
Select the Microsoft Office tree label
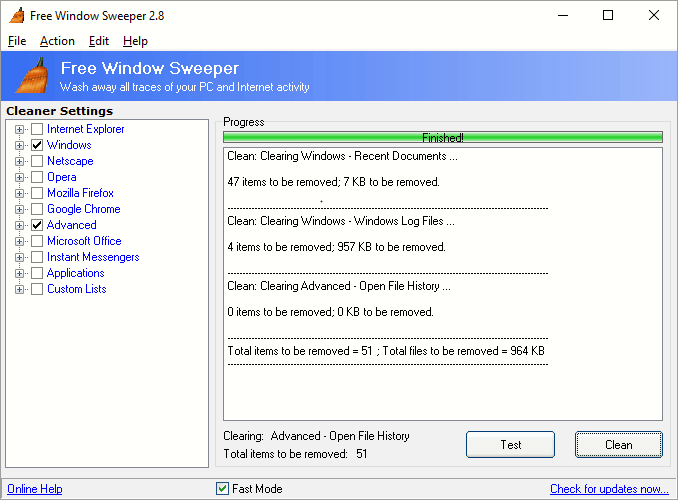point(84,241)
